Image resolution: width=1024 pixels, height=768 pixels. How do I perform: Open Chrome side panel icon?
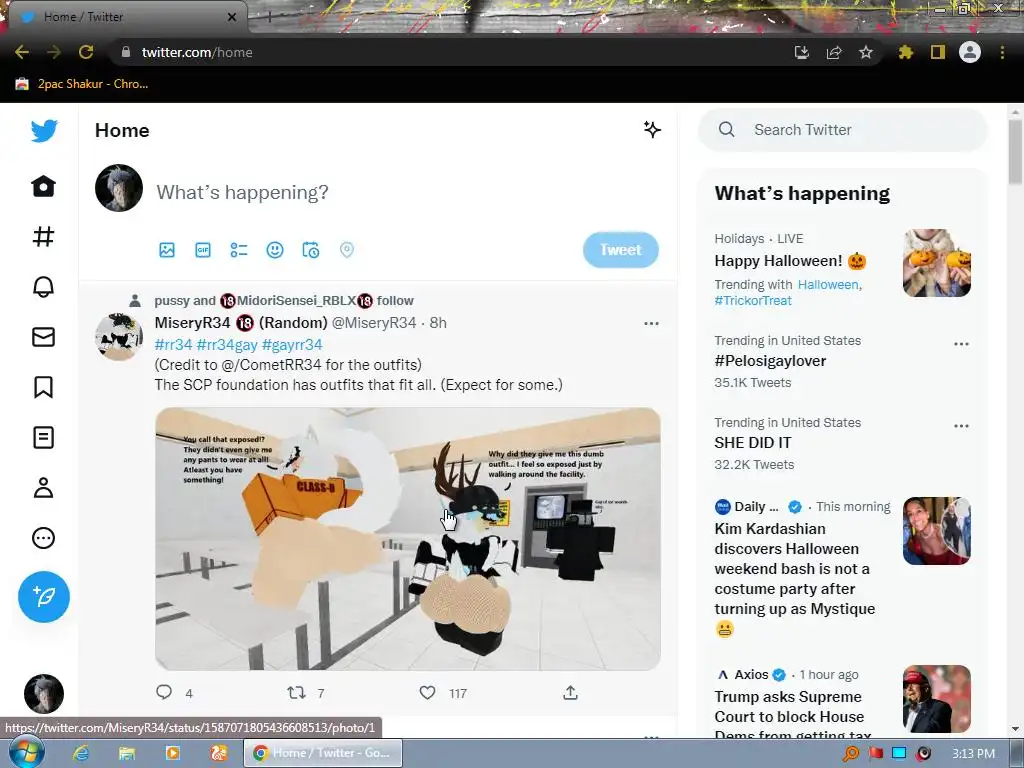(x=938, y=52)
